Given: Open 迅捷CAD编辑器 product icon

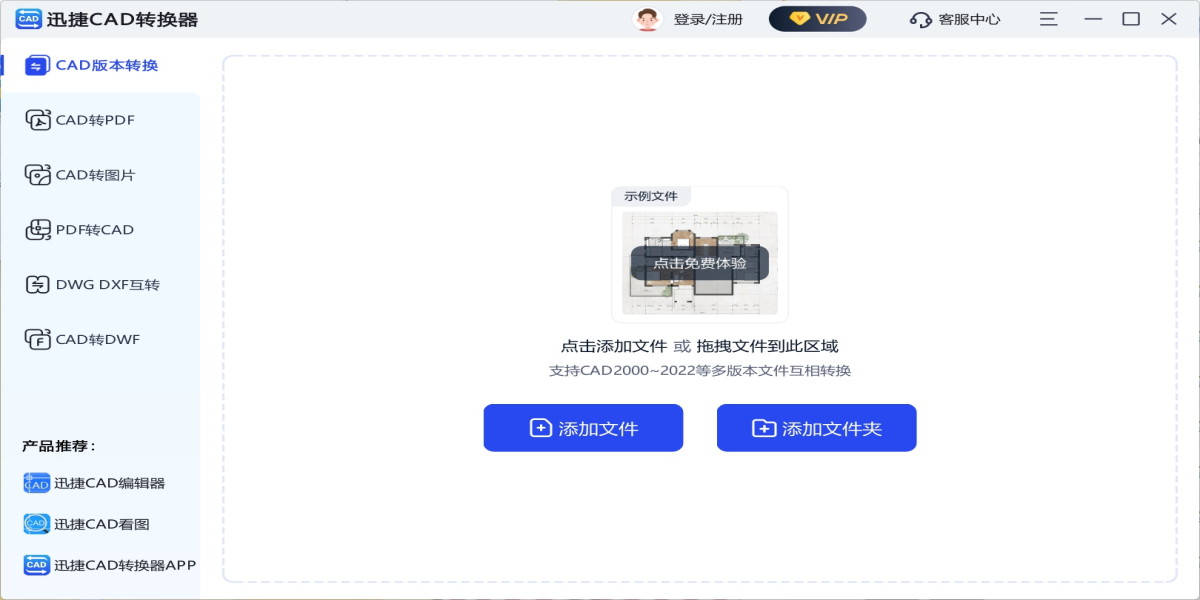Looking at the screenshot, I should pos(36,483).
